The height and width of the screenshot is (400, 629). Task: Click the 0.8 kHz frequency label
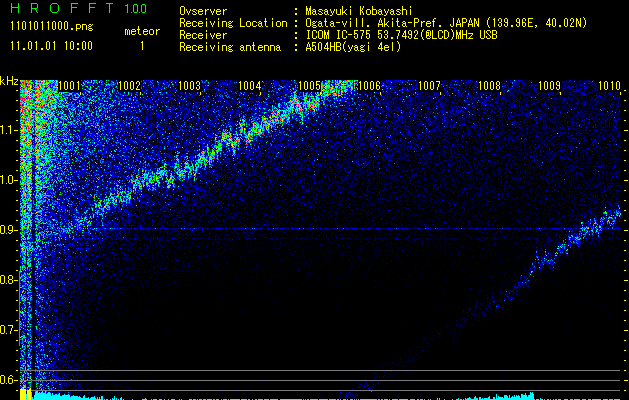pyautogui.click(x=9, y=280)
